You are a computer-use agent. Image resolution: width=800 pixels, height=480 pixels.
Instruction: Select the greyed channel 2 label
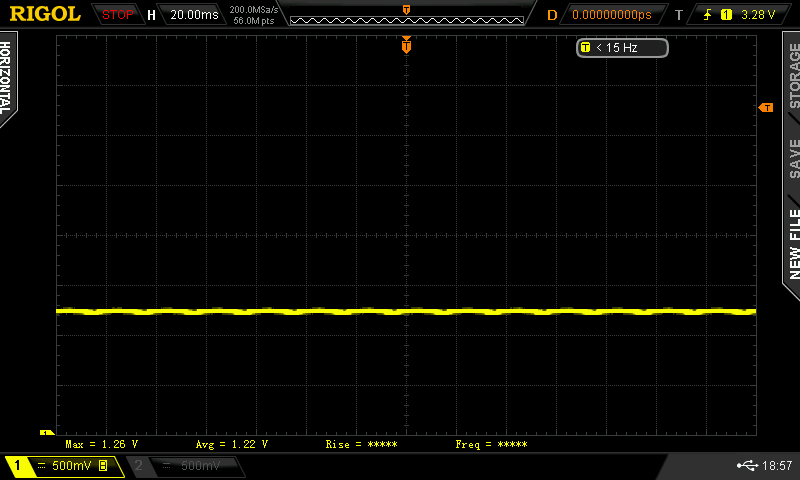(x=138, y=465)
